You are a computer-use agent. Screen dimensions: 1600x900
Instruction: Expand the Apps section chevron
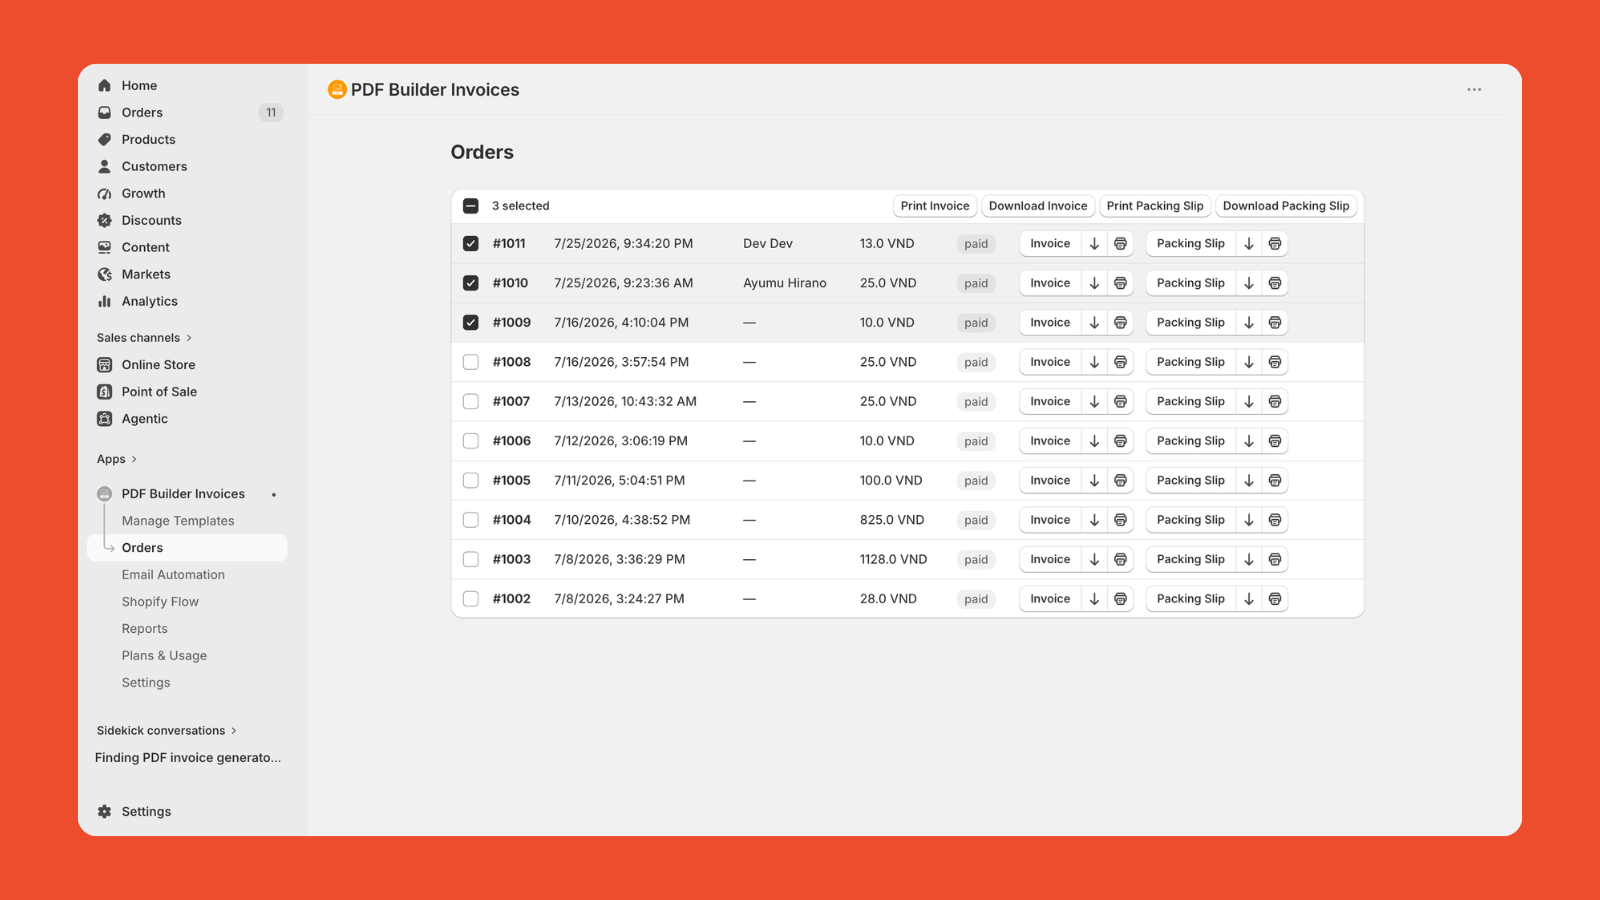point(134,460)
